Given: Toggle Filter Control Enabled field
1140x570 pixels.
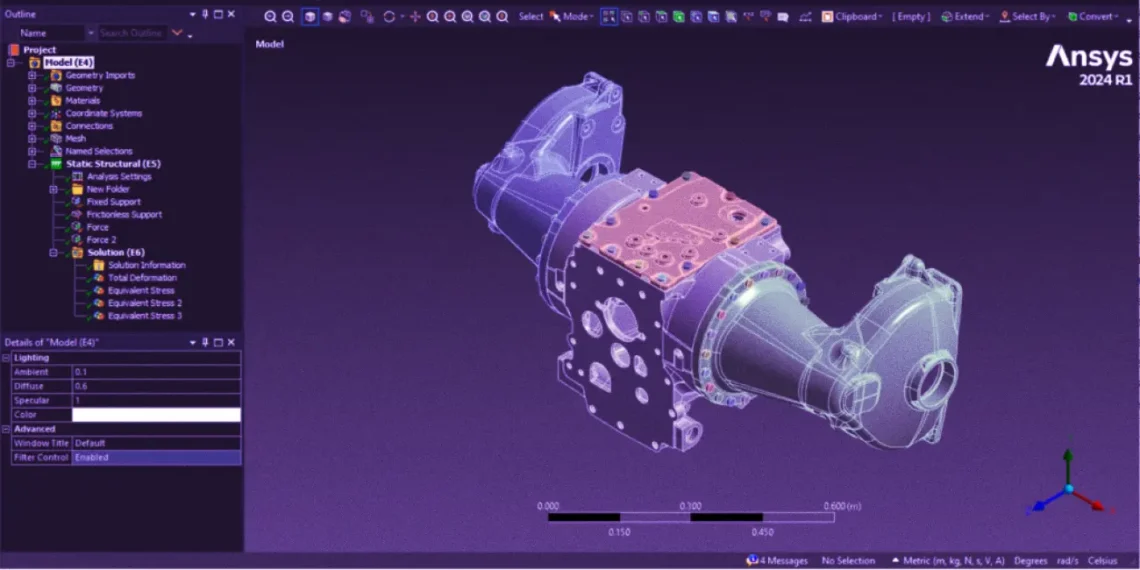Looking at the screenshot, I should [155, 457].
